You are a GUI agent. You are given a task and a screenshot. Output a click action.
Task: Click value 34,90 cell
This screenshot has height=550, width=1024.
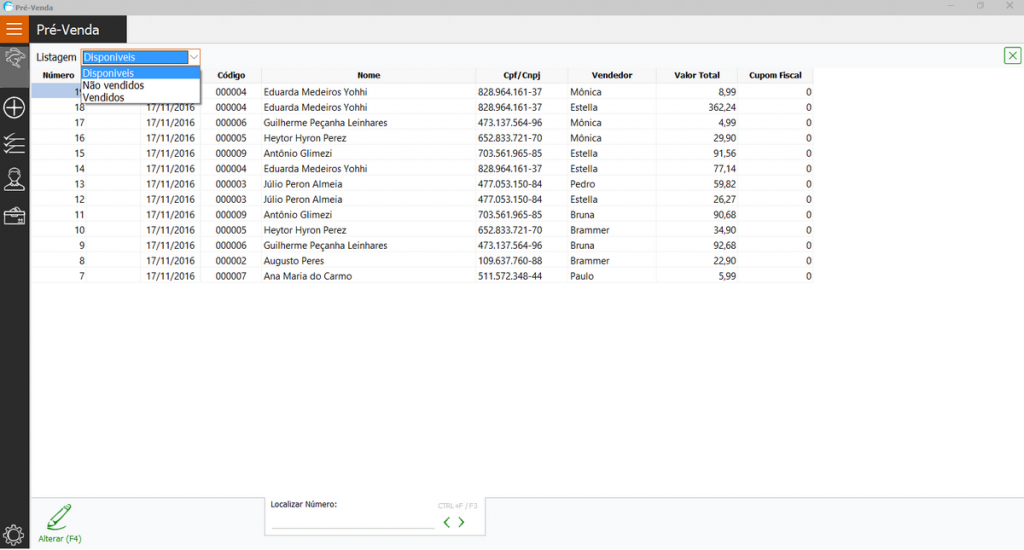[724, 230]
